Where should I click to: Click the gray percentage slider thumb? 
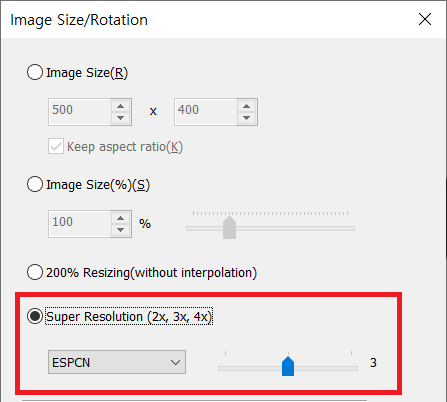pyautogui.click(x=229, y=227)
